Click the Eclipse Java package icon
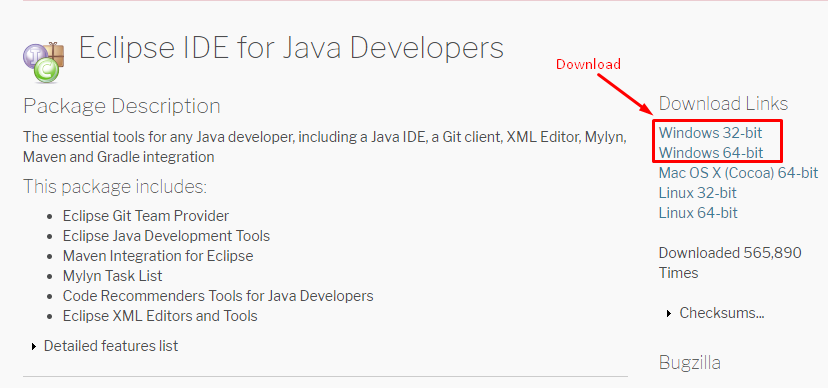This screenshot has height=388, width=828. click(x=43, y=62)
